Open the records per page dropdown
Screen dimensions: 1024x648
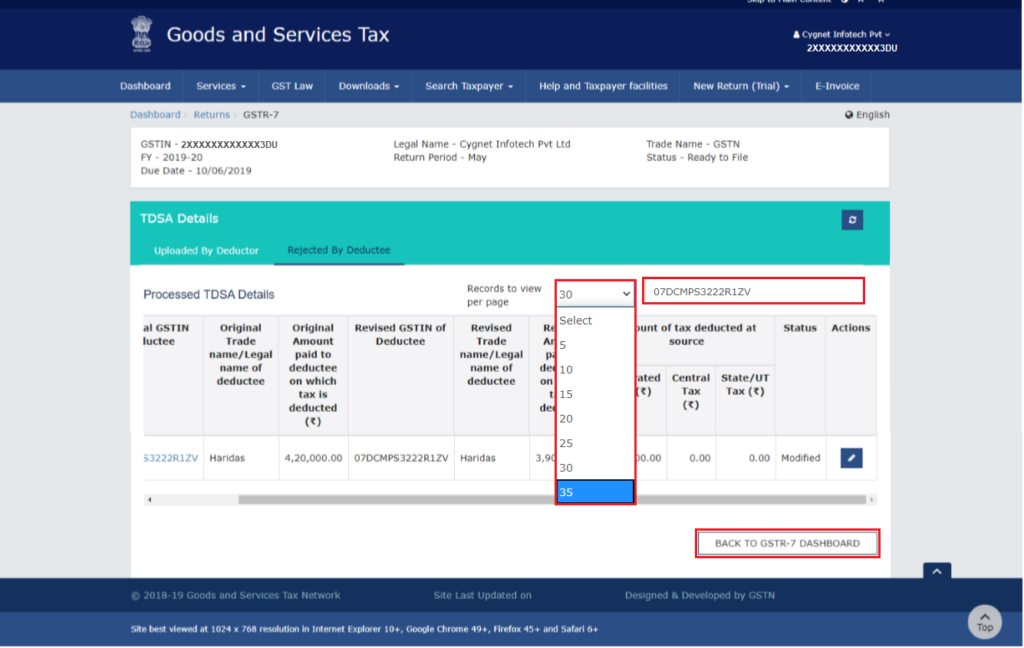pyautogui.click(x=594, y=293)
